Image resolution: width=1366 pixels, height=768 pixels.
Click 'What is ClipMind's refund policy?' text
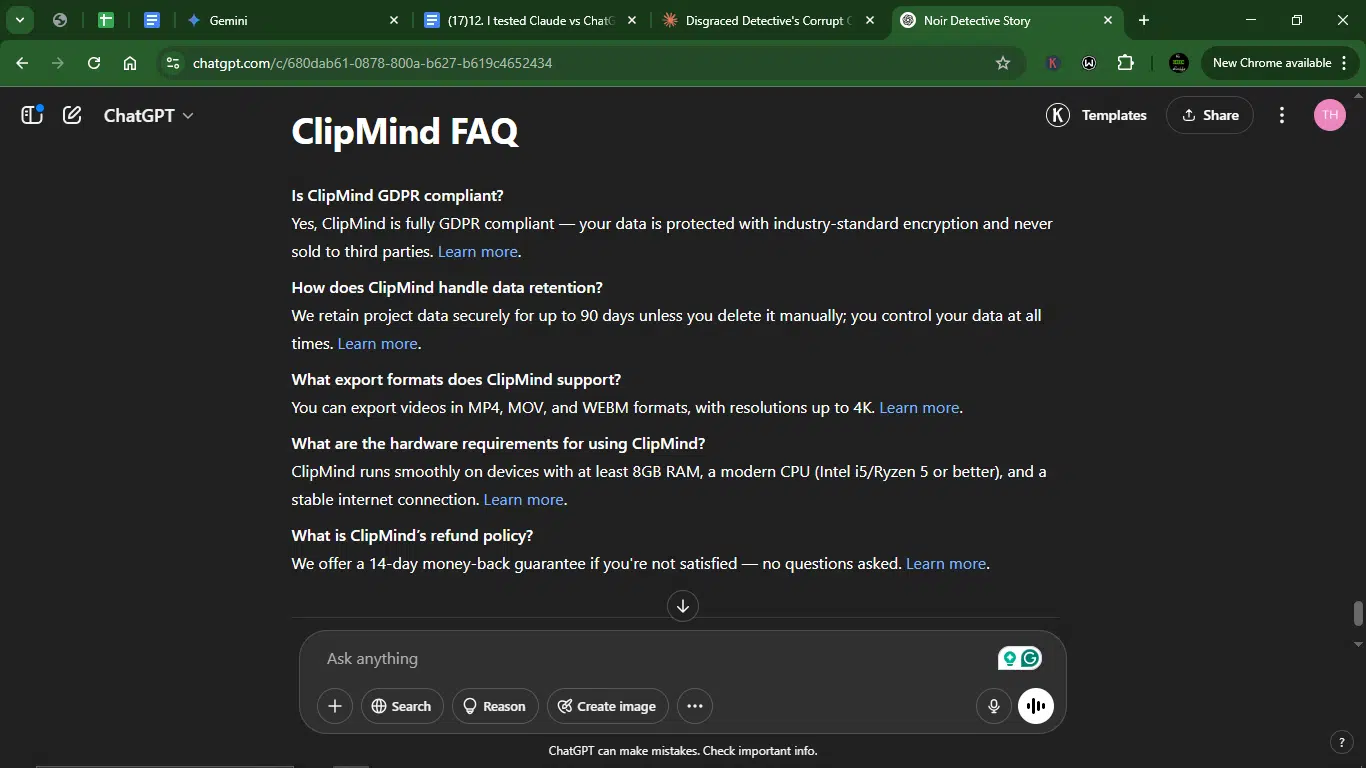coord(412,535)
